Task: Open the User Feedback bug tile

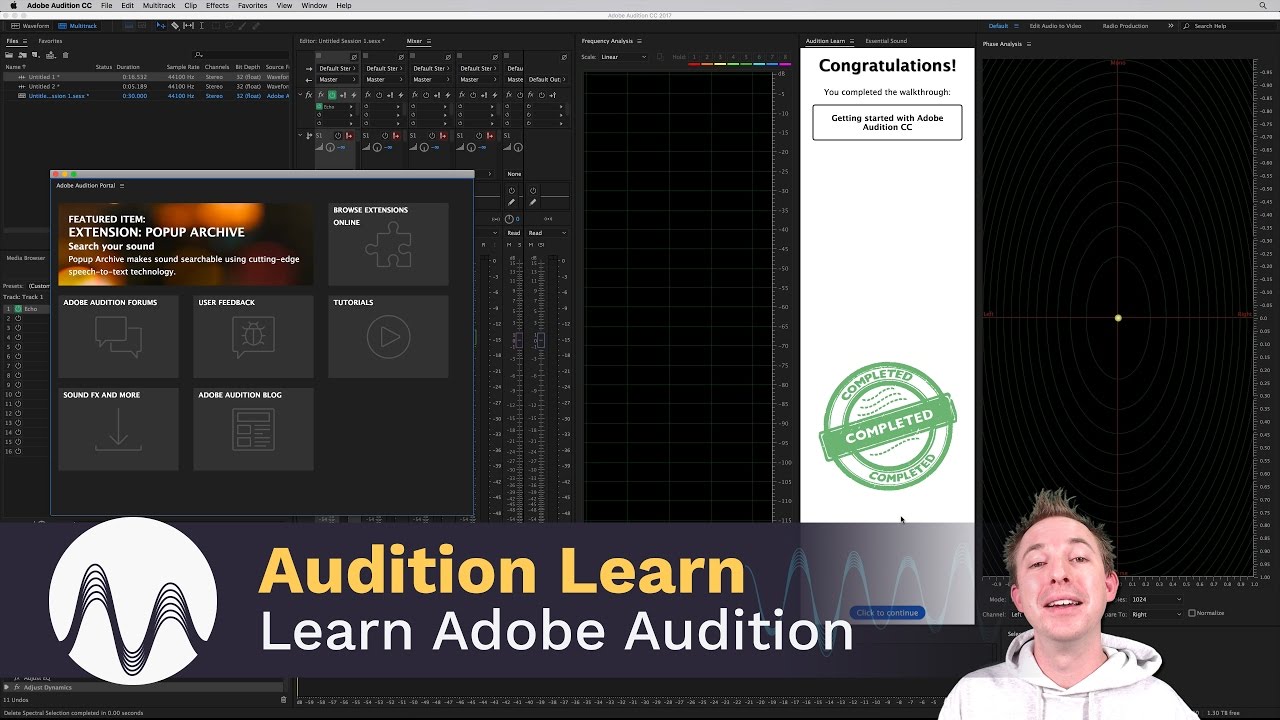Action: tap(253, 337)
